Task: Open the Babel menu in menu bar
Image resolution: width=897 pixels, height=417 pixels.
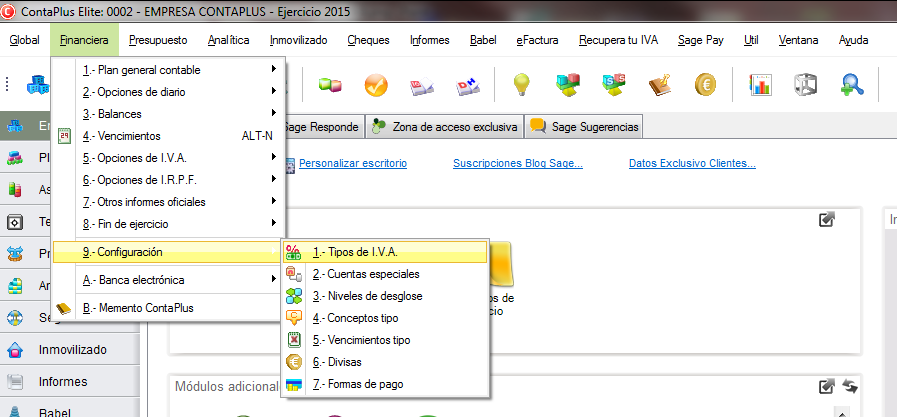Action: click(483, 40)
